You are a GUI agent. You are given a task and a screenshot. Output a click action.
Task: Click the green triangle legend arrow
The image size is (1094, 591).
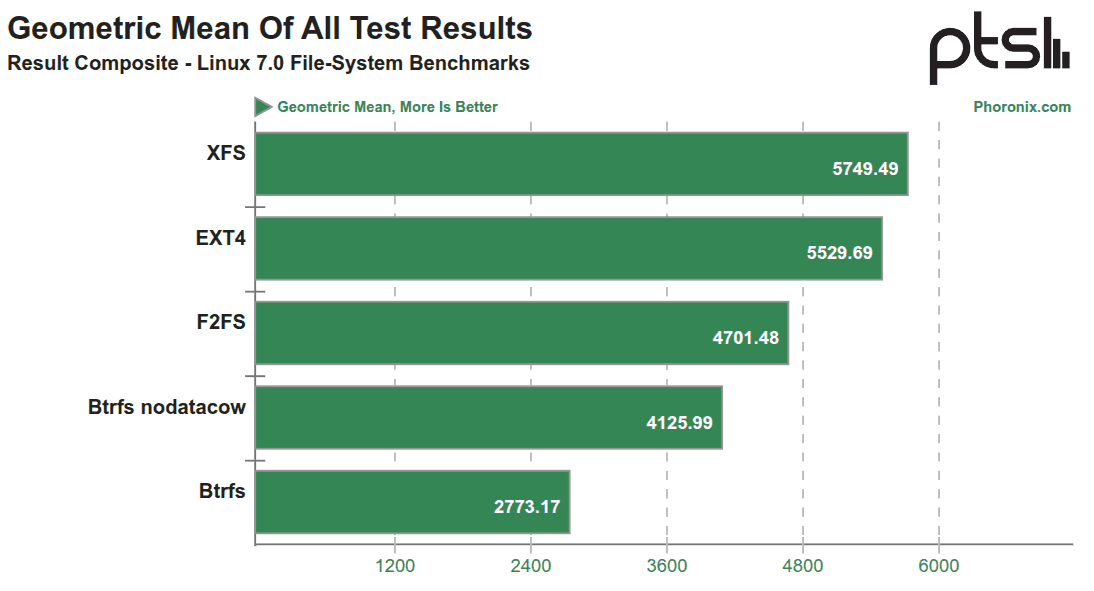[263, 107]
